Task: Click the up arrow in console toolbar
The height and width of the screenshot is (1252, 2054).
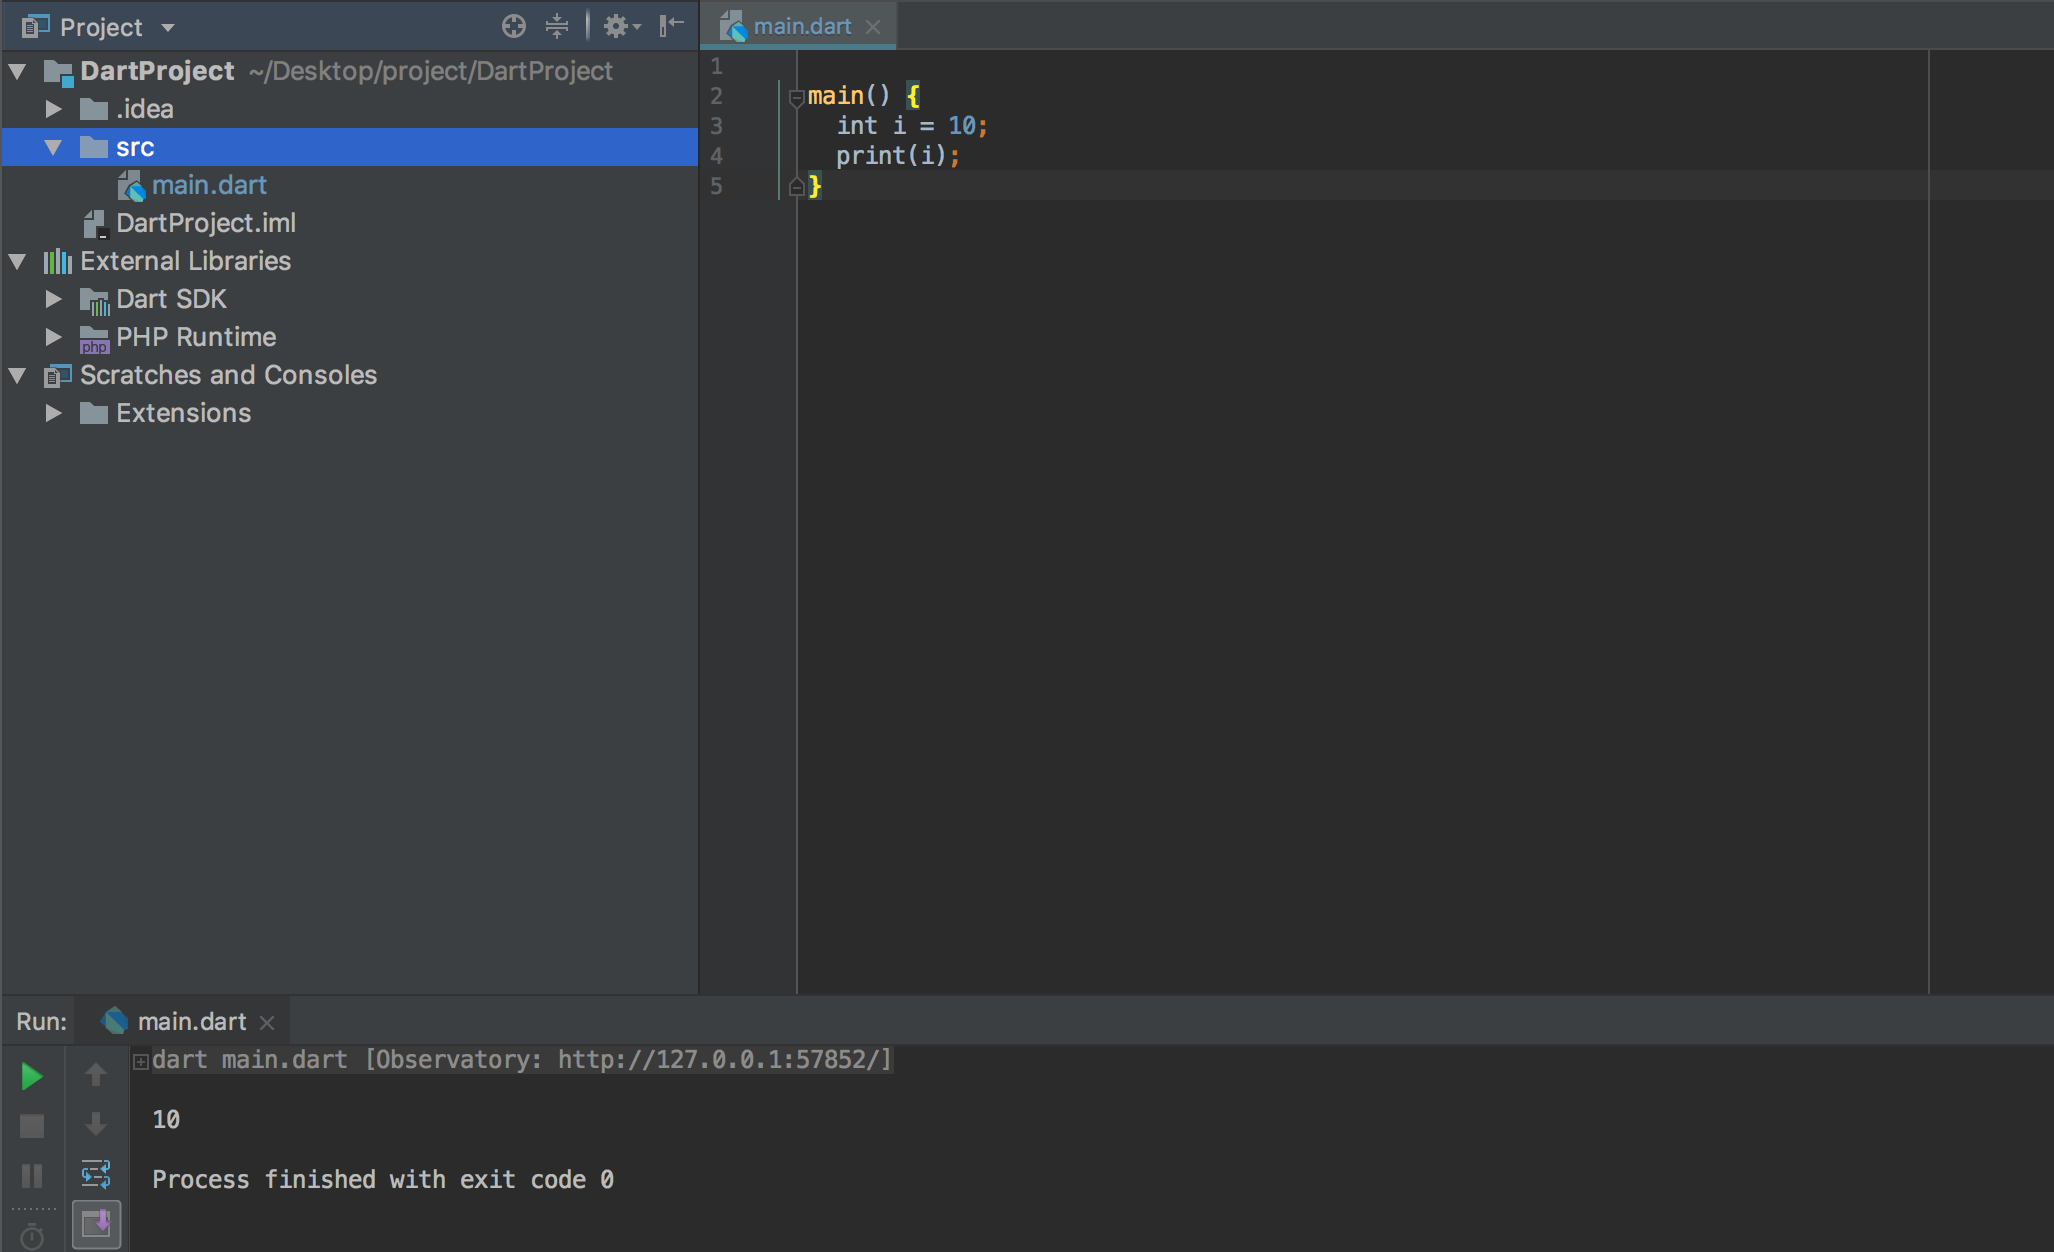Action: pyautogui.click(x=96, y=1075)
